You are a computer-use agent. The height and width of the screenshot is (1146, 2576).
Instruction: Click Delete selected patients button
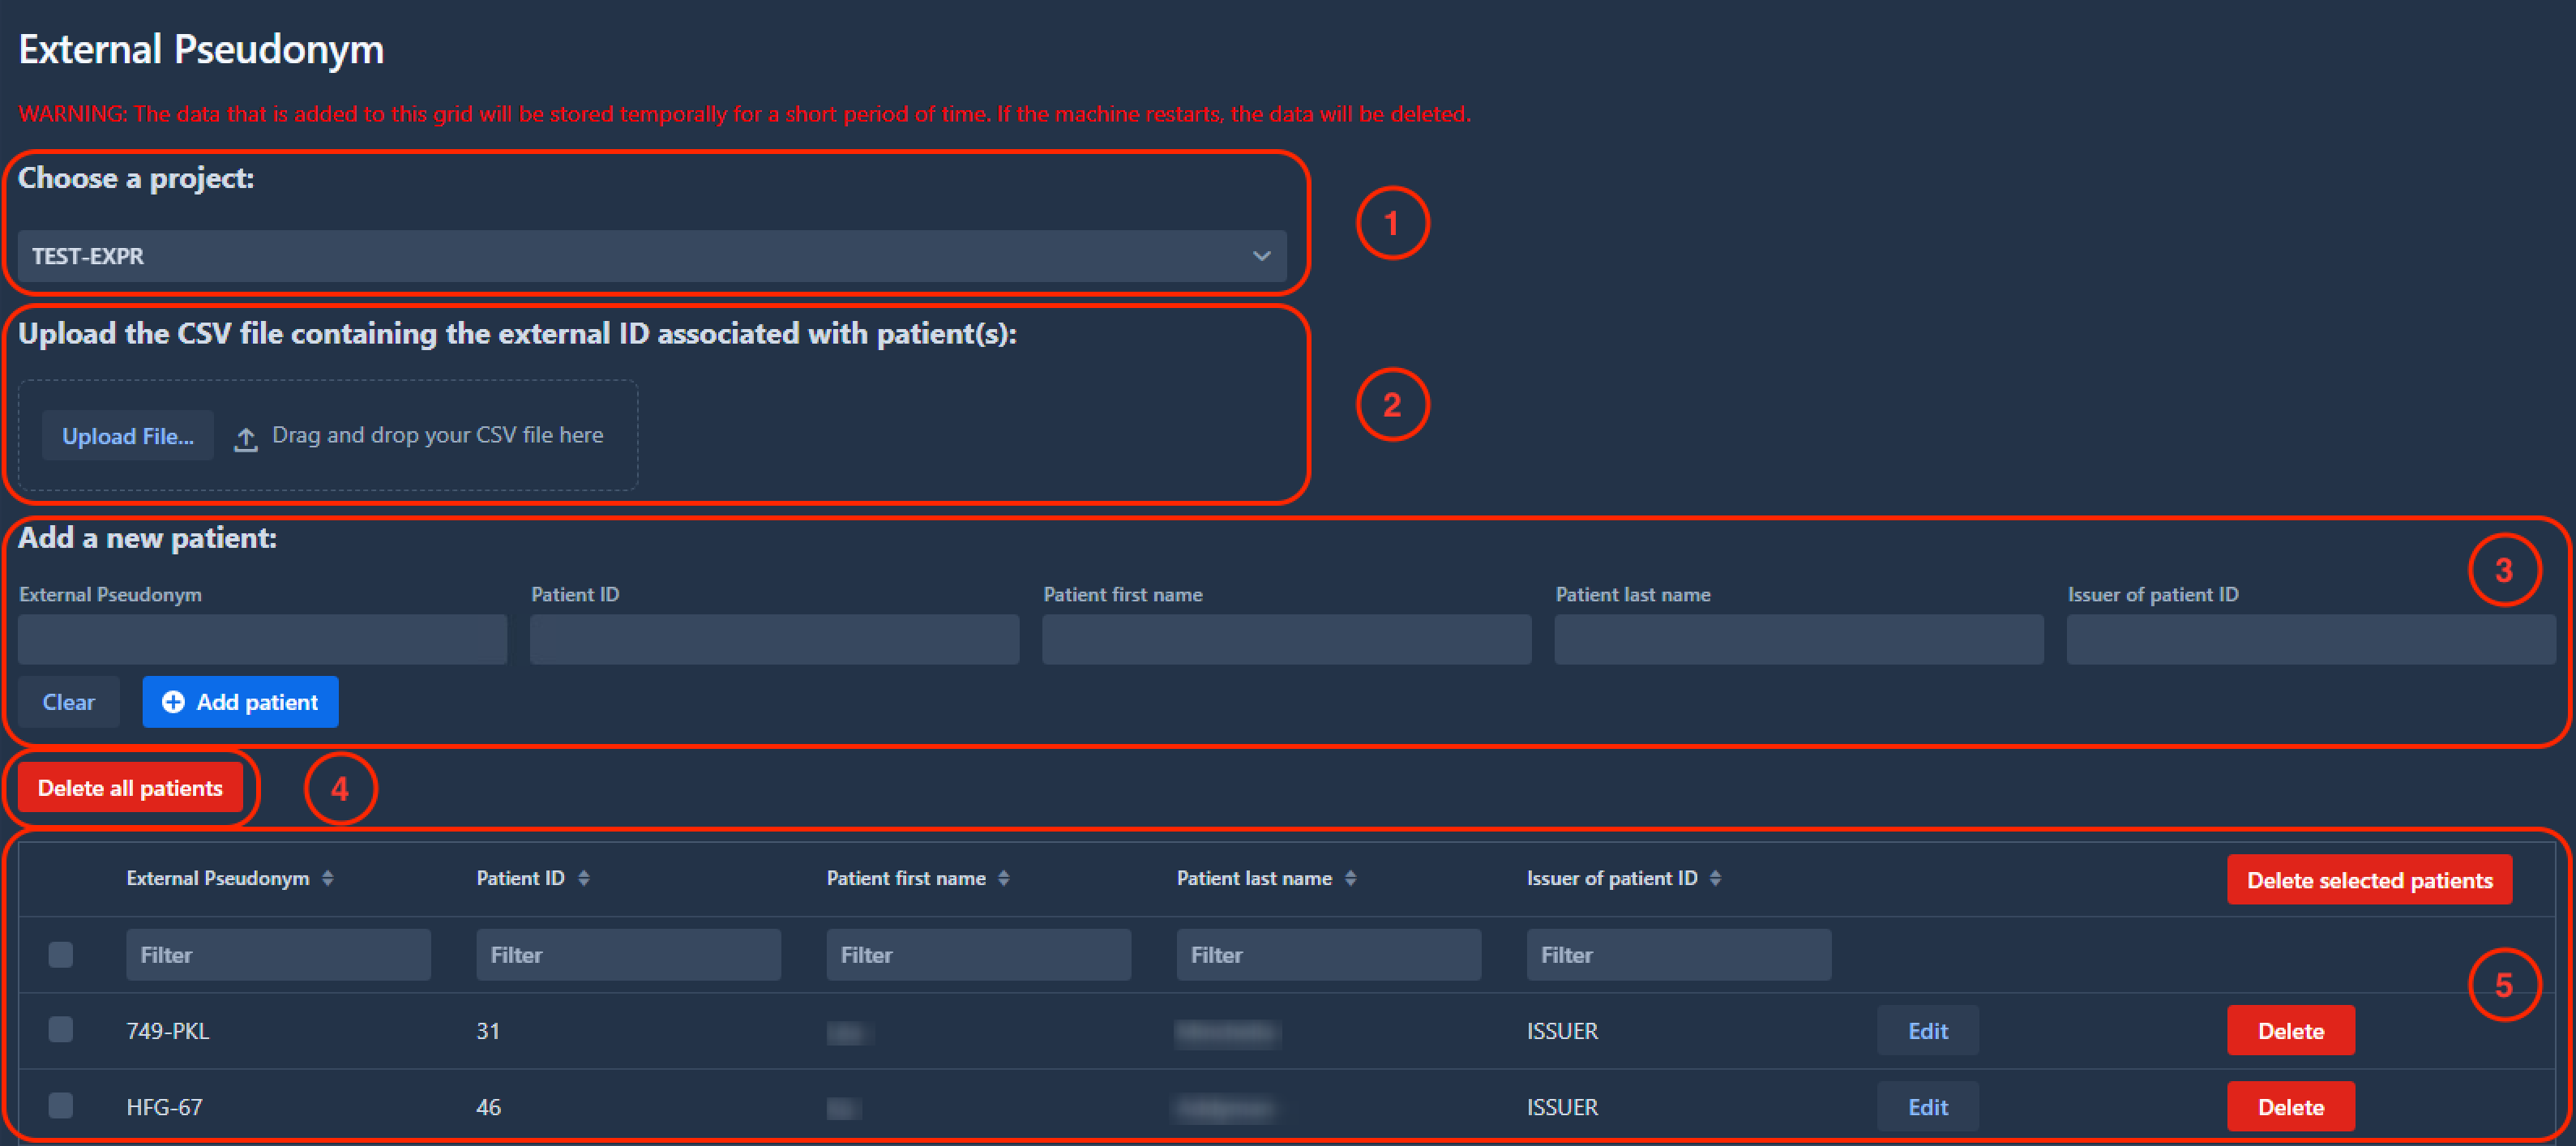click(x=2369, y=880)
